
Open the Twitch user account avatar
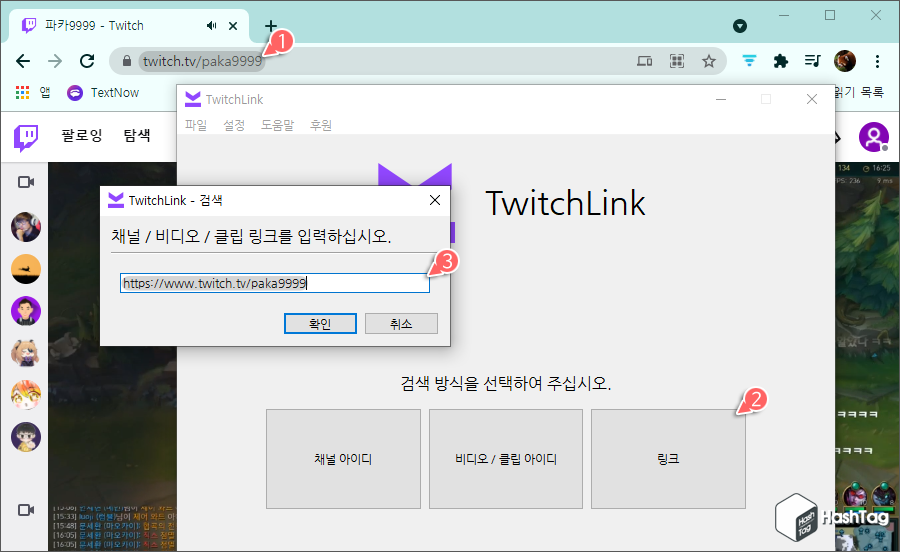click(x=874, y=137)
